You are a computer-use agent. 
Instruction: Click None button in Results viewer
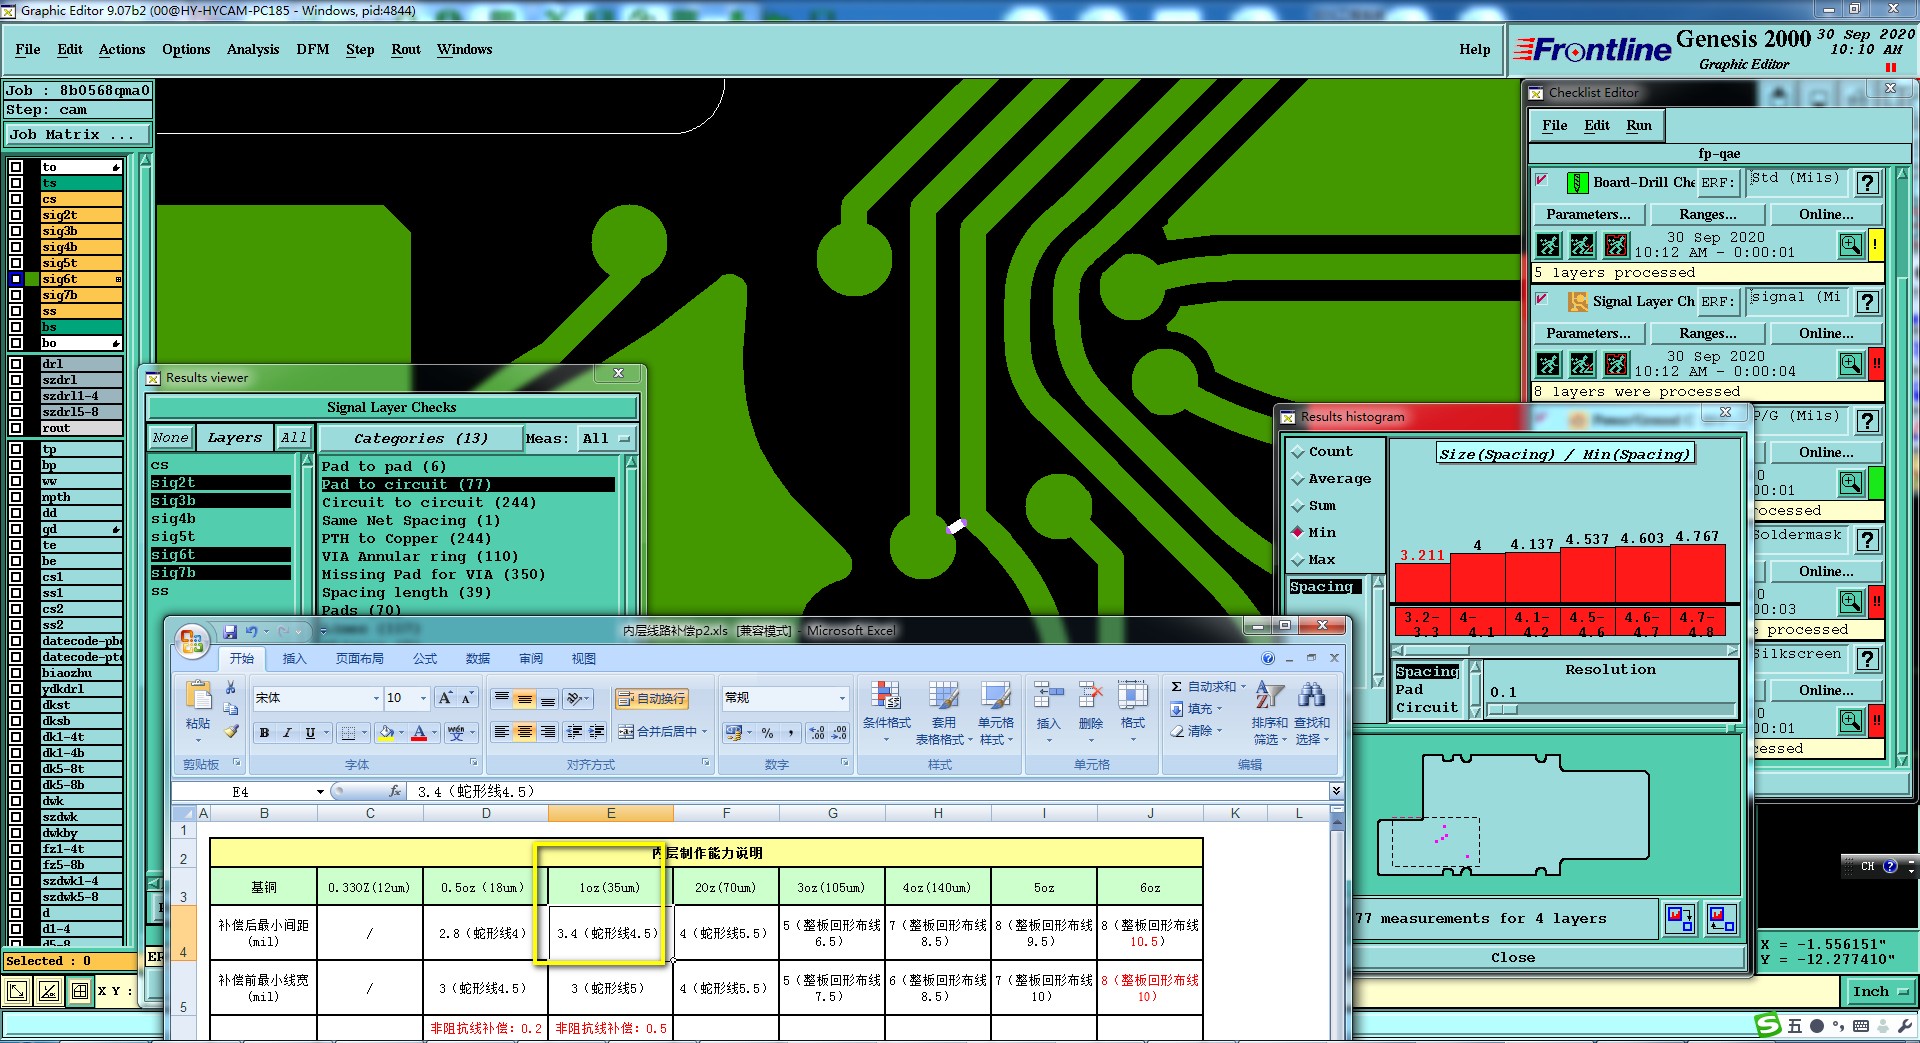click(x=170, y=438)
